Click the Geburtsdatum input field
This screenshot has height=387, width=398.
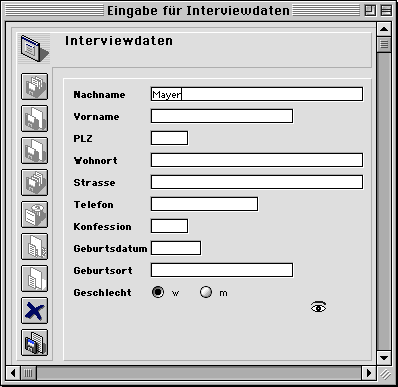[176, 248]
